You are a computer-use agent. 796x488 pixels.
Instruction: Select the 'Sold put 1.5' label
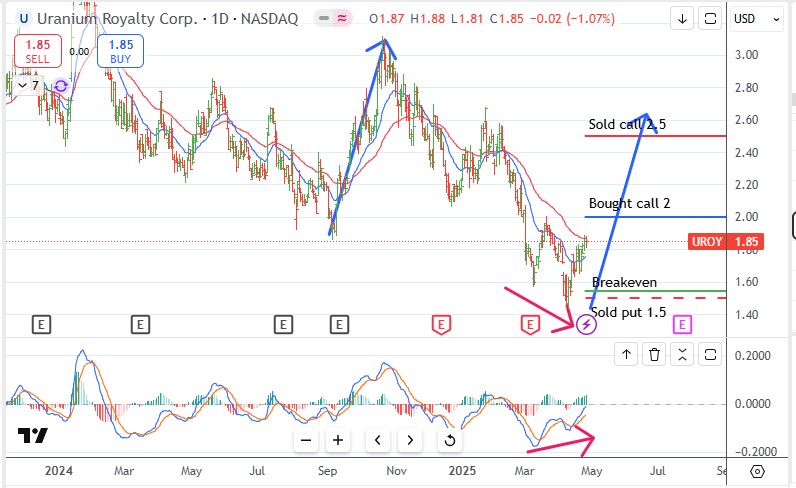[x=628, y=312]
